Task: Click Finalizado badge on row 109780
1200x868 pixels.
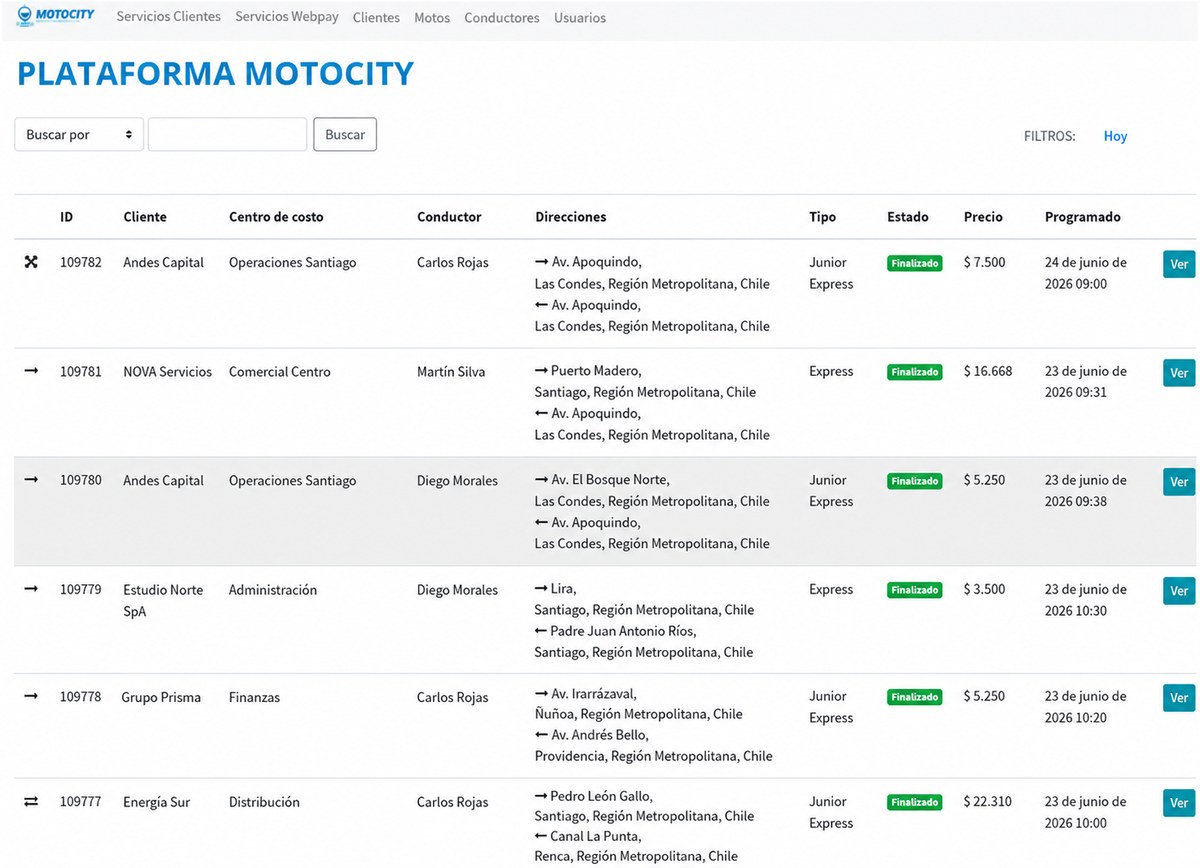Action: pos(914,481)
